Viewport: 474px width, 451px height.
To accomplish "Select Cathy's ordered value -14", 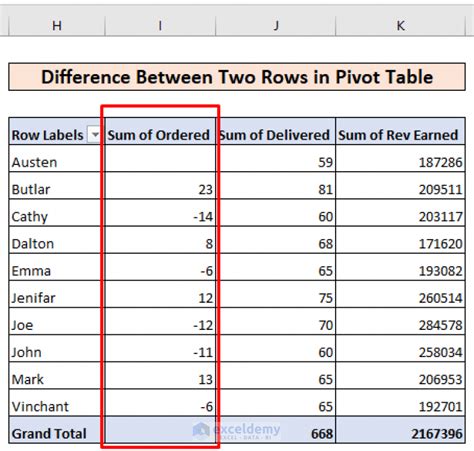I will click(160, 213).
